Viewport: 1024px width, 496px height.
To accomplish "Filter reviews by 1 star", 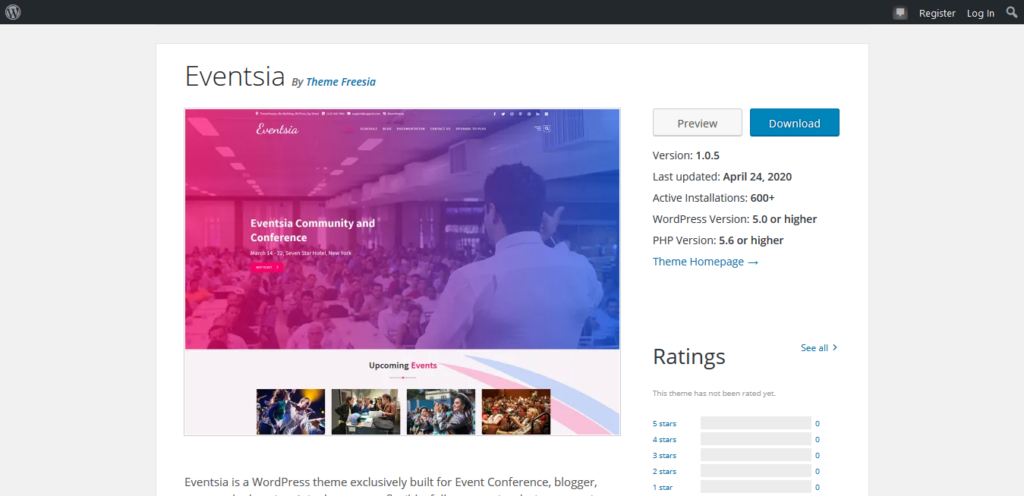I will coord(662,487).
